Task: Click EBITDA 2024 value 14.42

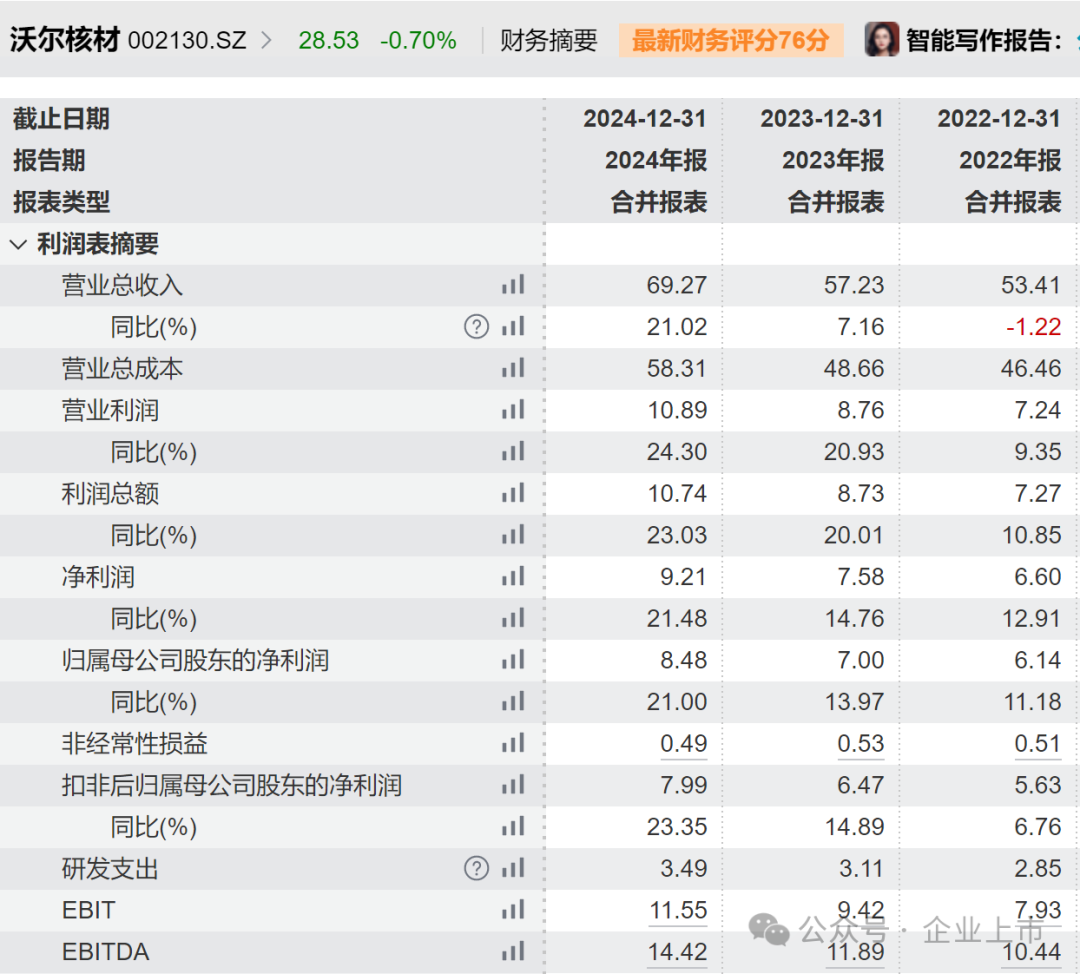Action: tap(678, 952)
